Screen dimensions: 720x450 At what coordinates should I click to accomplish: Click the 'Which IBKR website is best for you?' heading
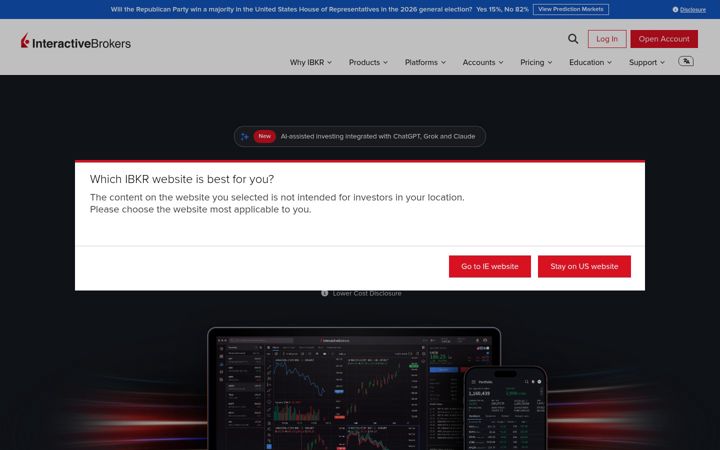[182, 179]
